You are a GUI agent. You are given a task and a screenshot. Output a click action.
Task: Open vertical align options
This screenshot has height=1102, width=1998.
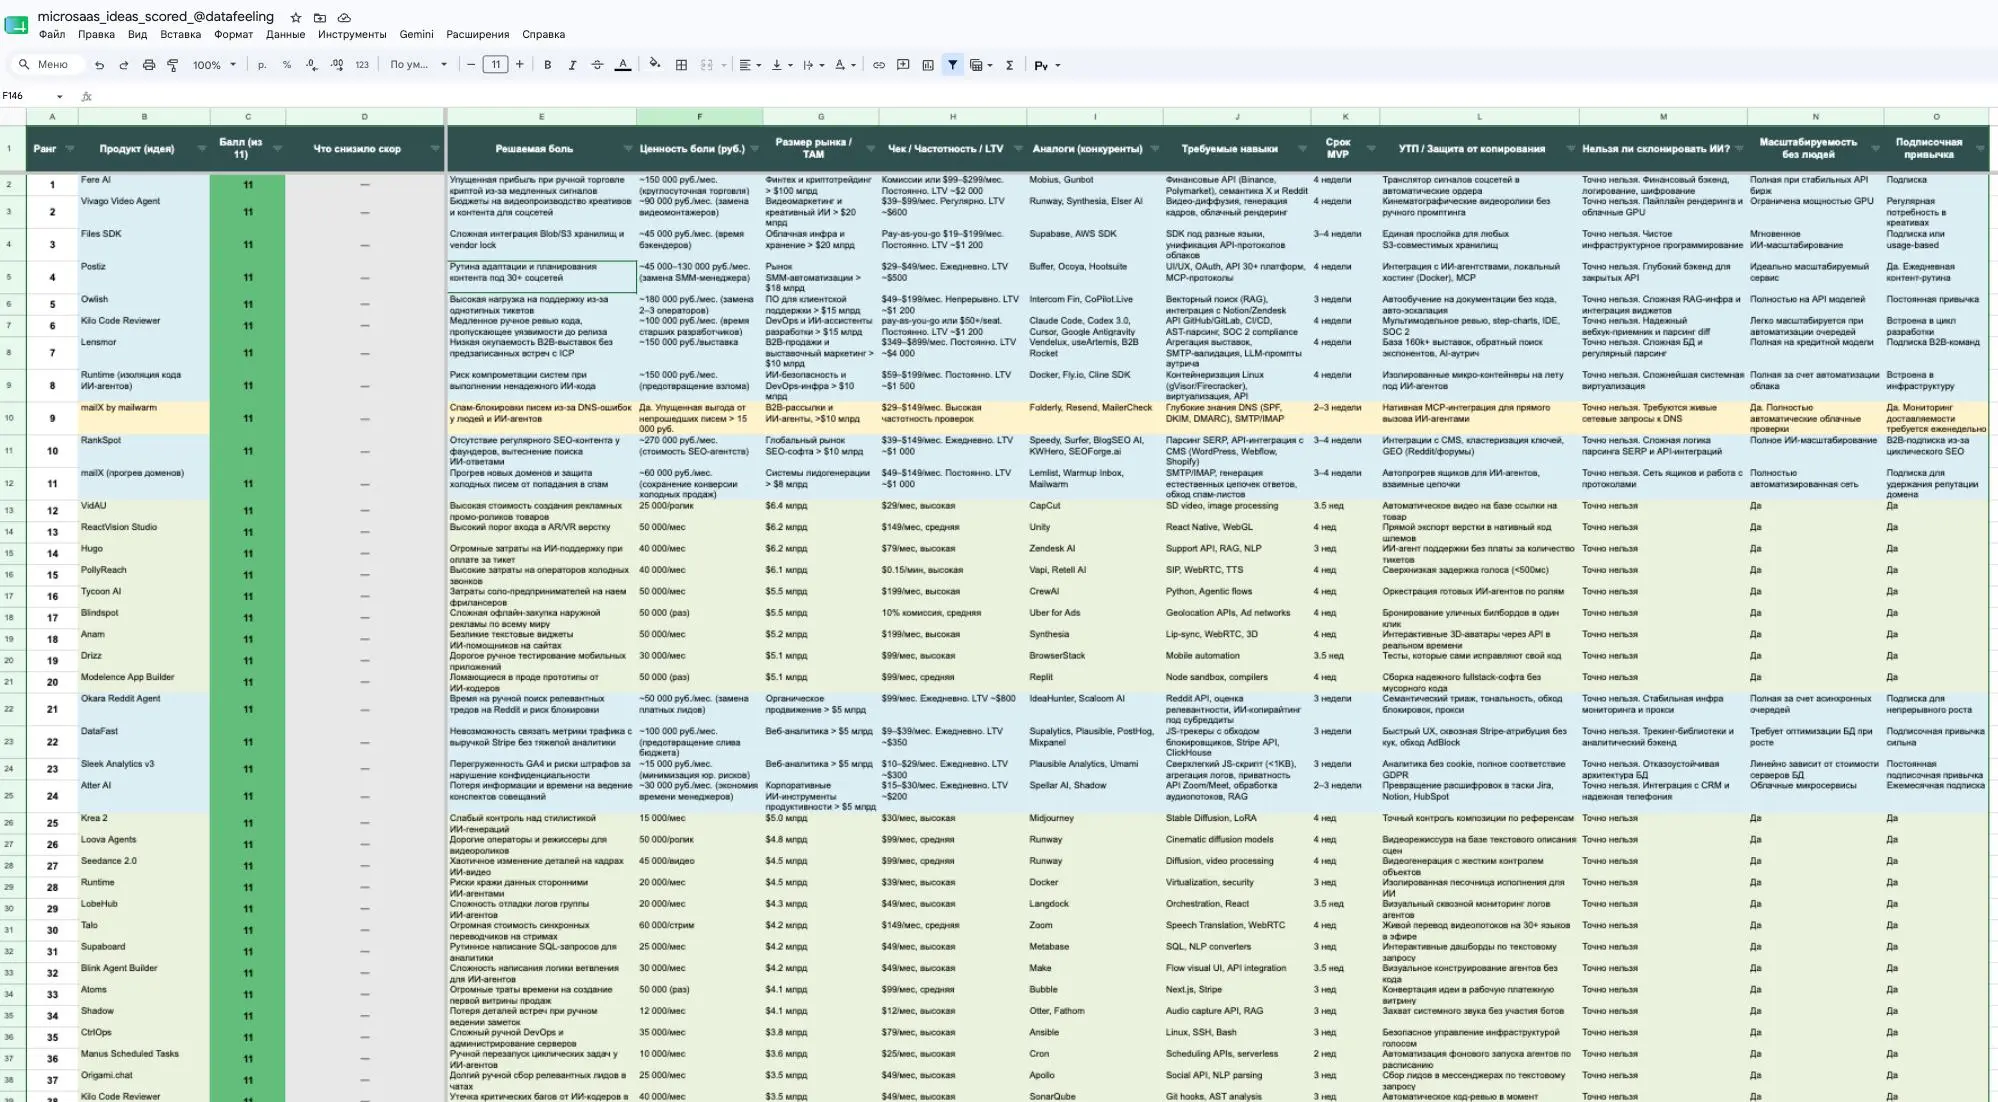(x=781, y=65)
